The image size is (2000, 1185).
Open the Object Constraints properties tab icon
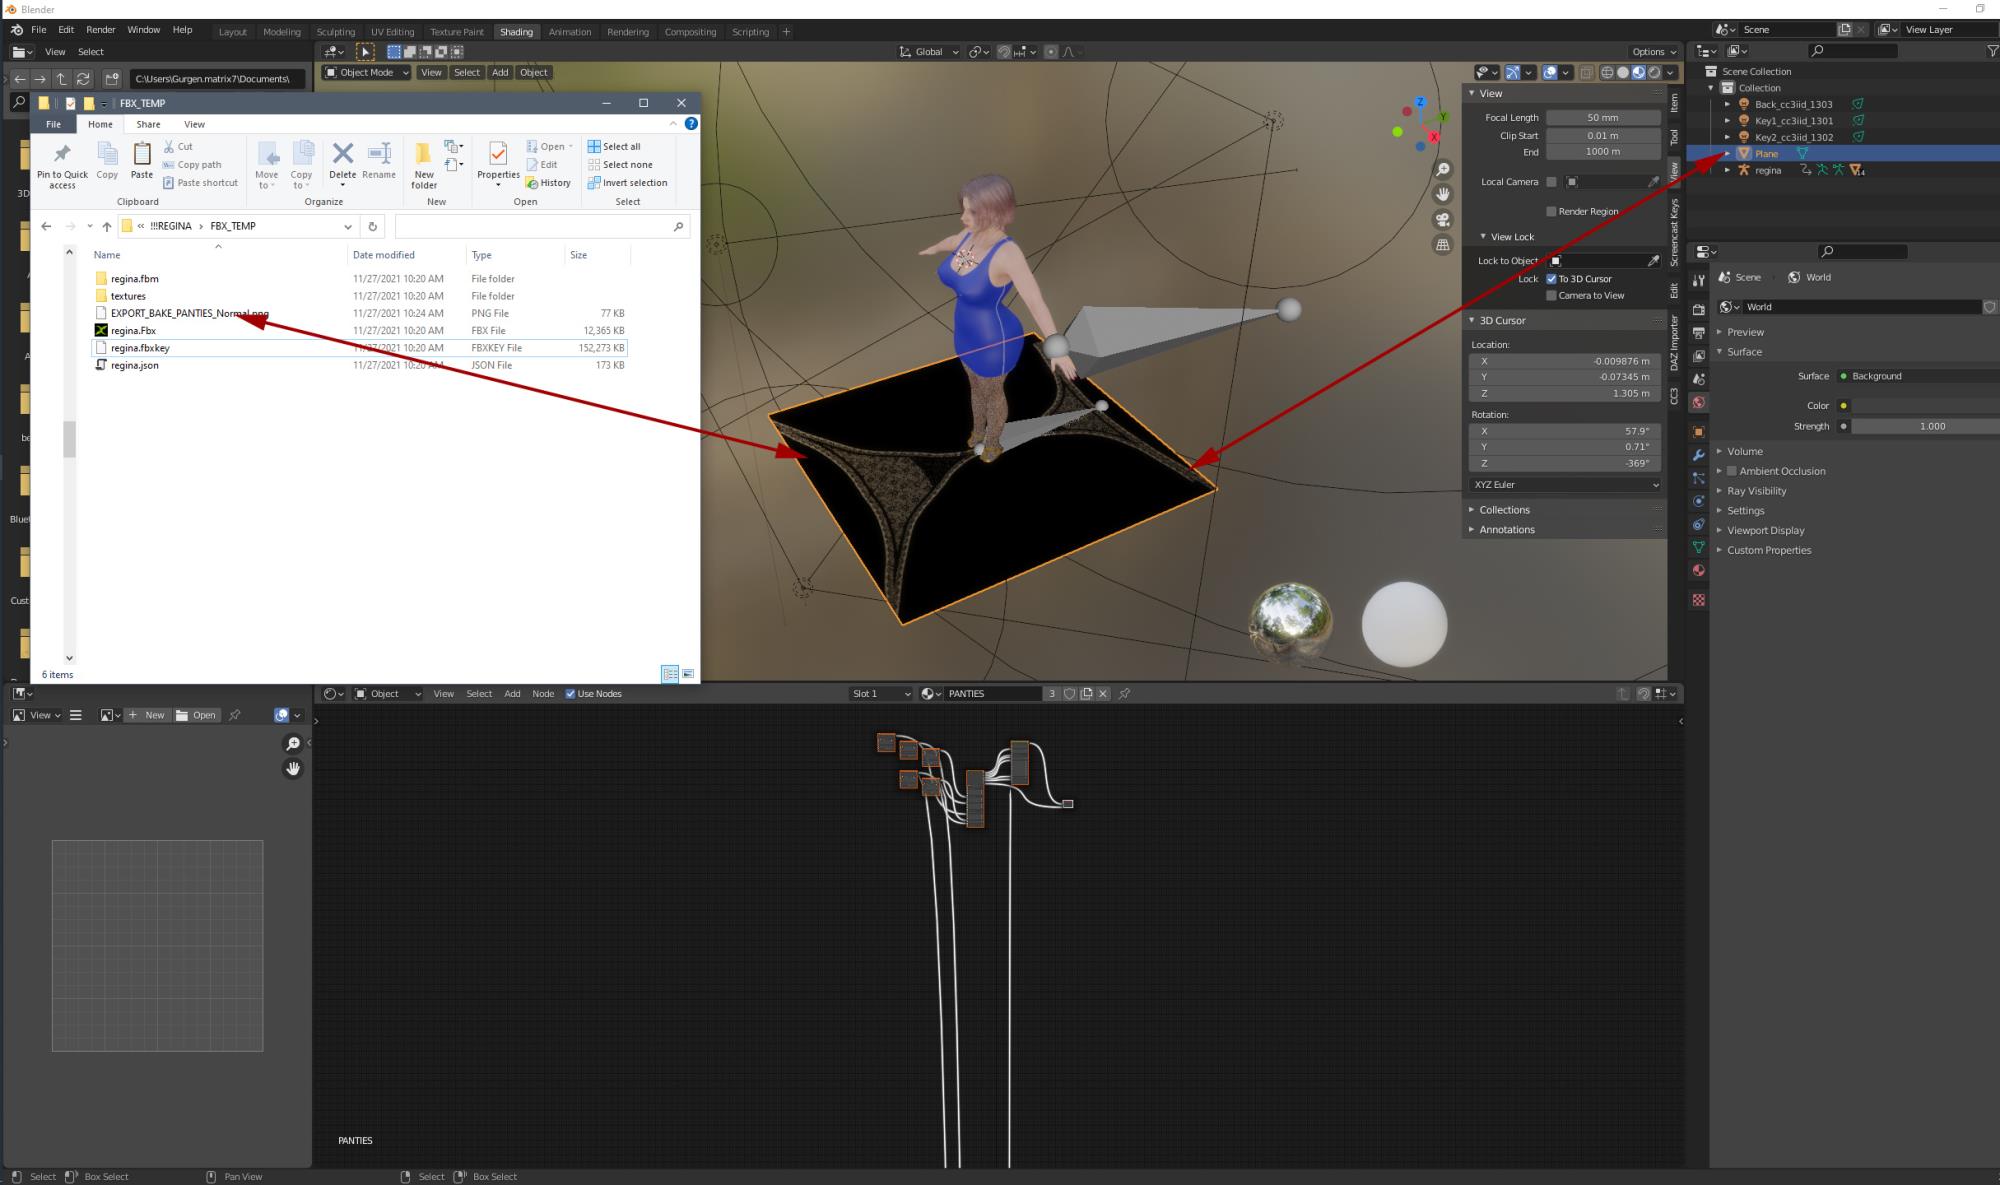[x=1698, y=524]
